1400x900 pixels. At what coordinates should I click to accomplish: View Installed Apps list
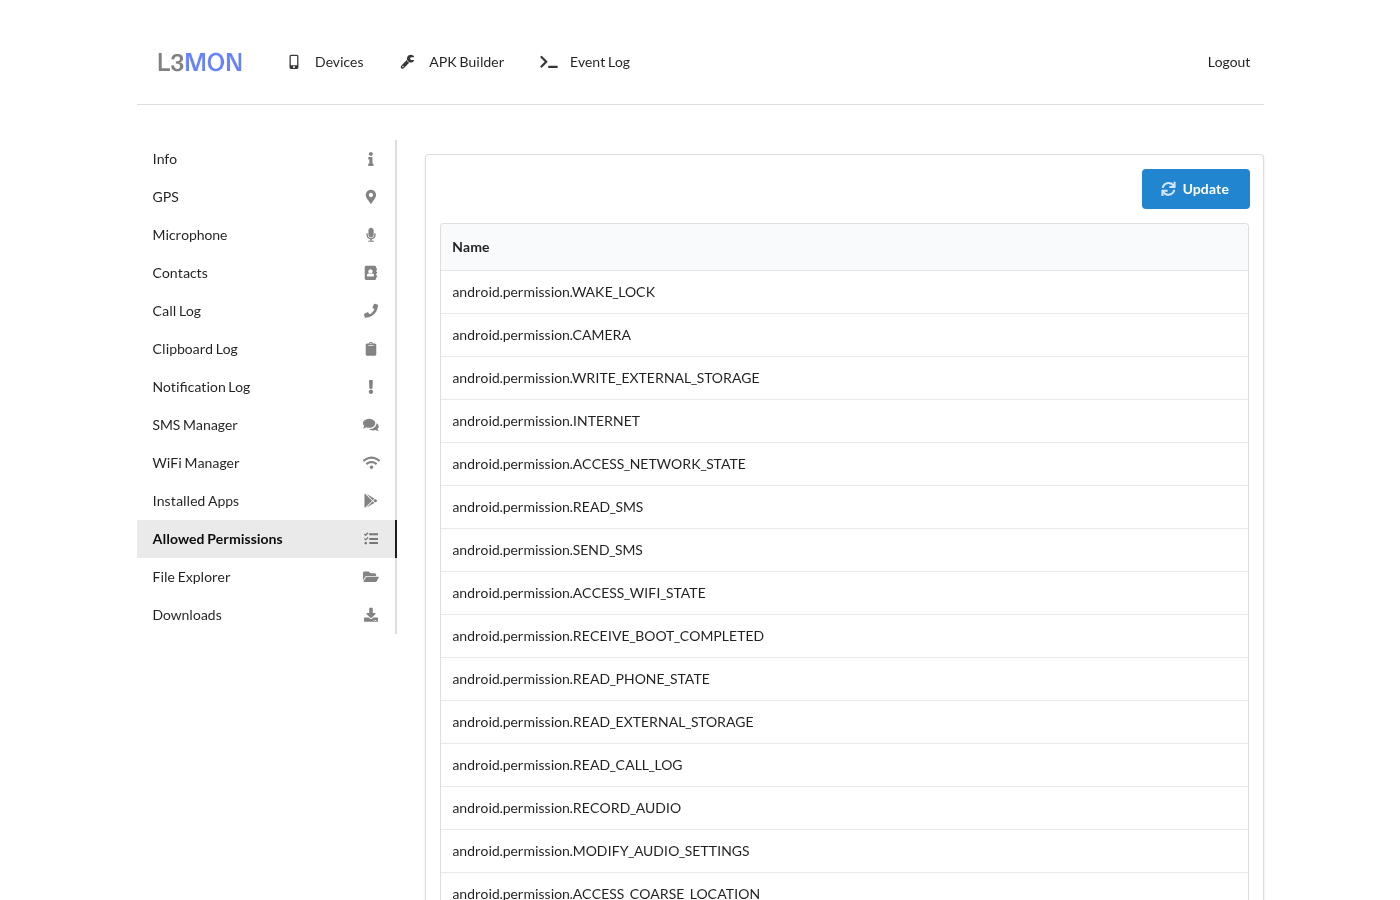(x=266, y=501)
